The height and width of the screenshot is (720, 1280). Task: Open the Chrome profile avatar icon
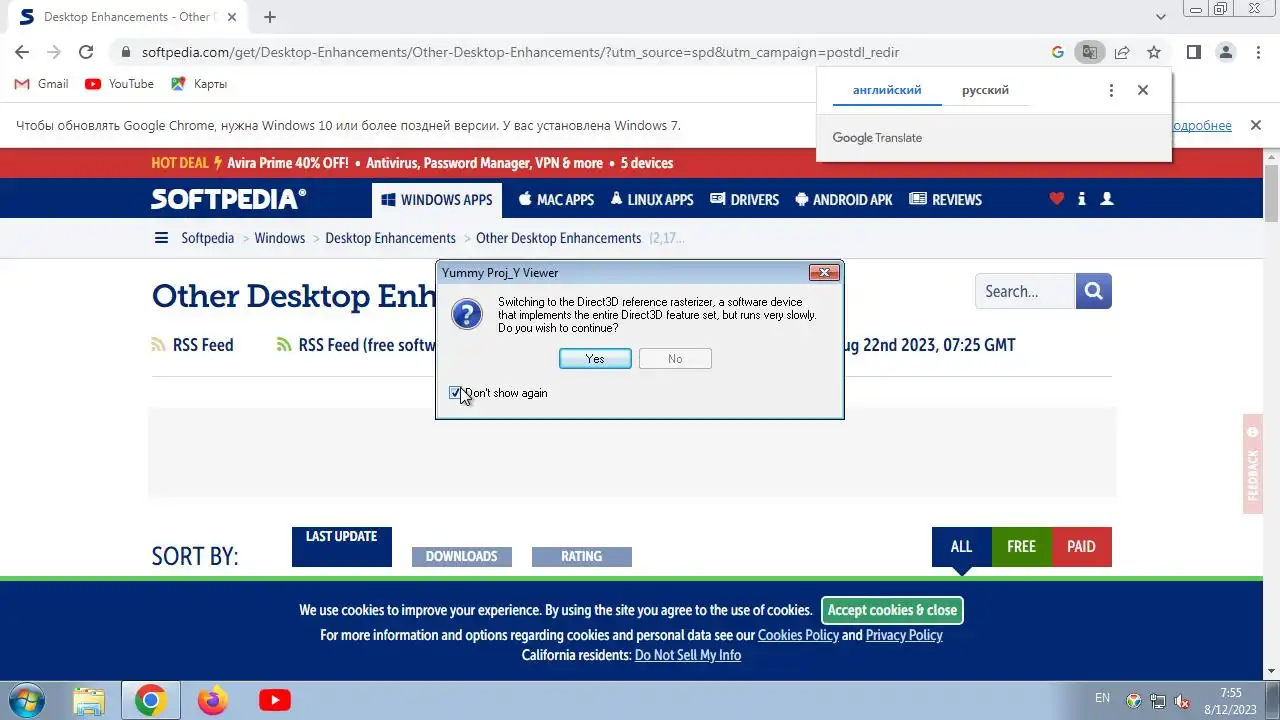1226,52
